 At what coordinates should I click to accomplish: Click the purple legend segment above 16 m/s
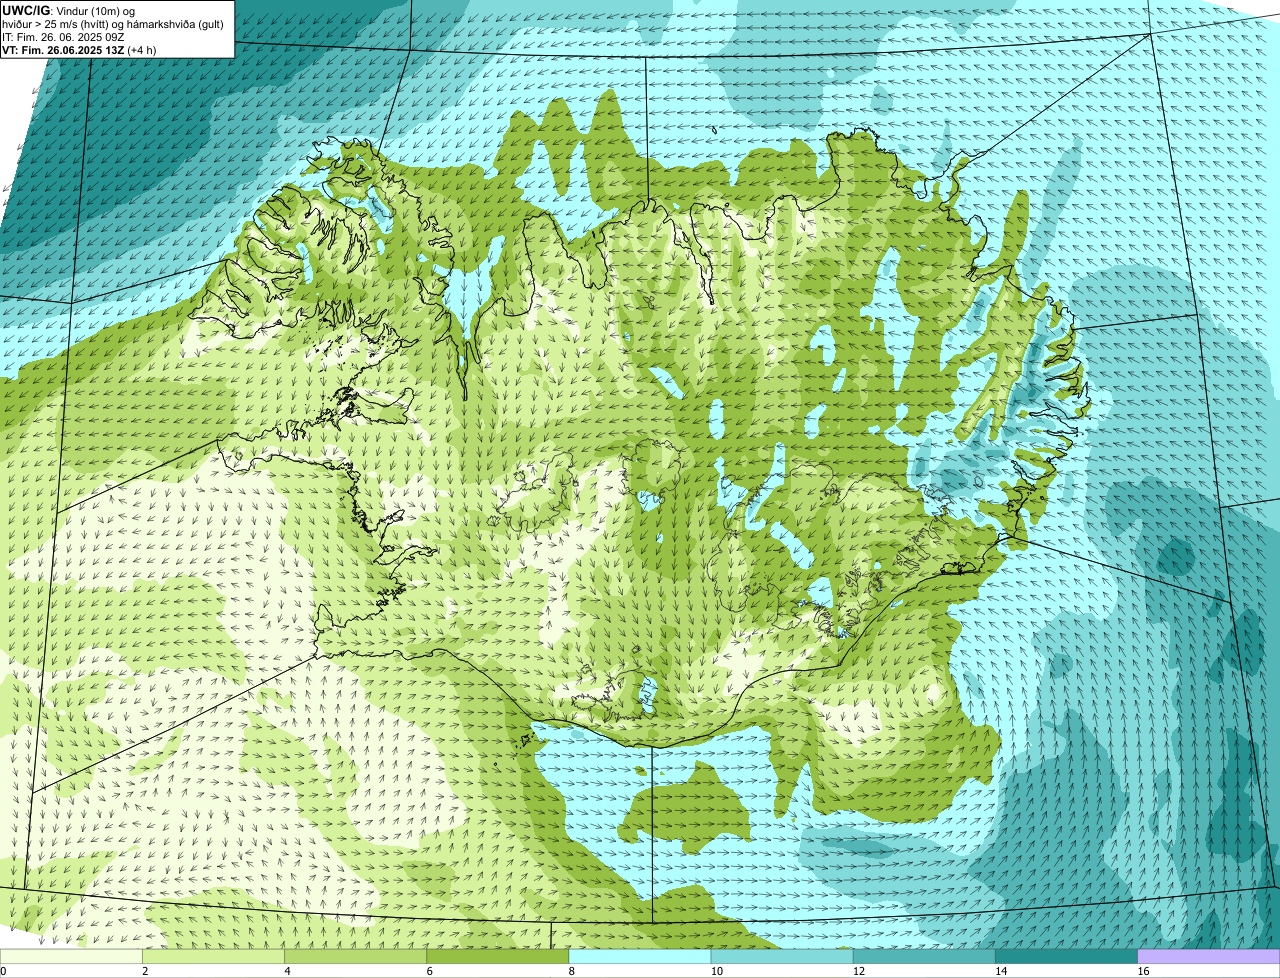point(1209,957)
